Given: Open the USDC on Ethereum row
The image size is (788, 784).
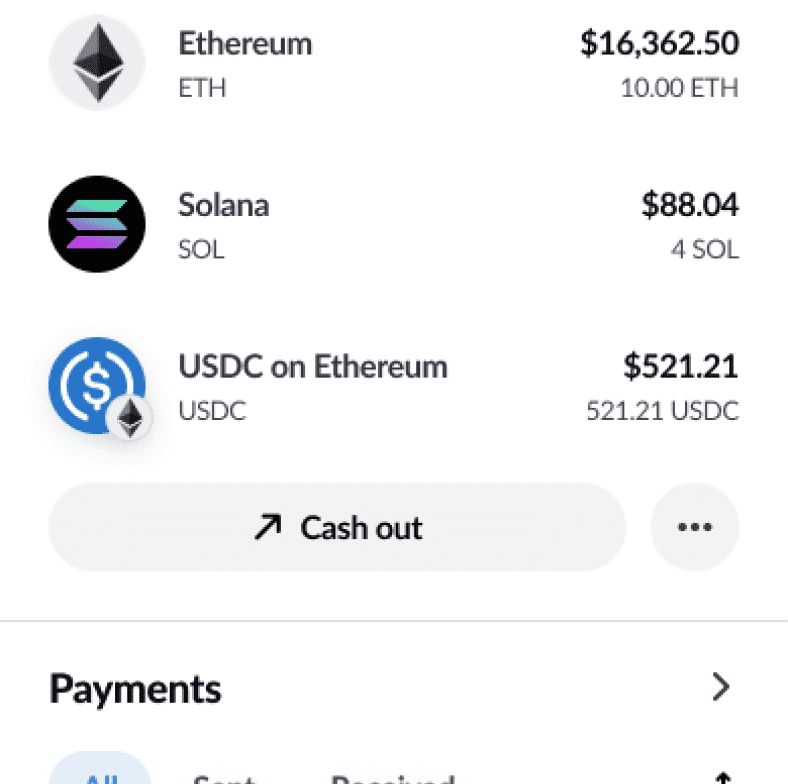Looking at the screenshot, I should 394,386.
